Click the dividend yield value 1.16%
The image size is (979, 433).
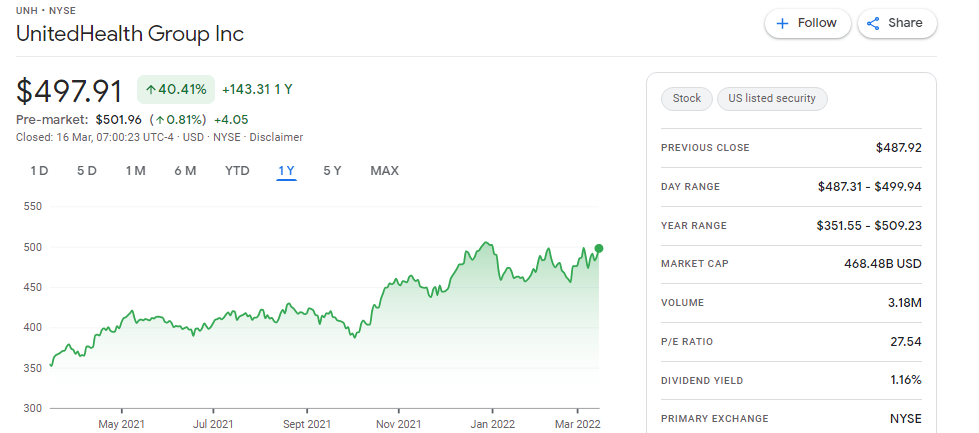point(906,381)
